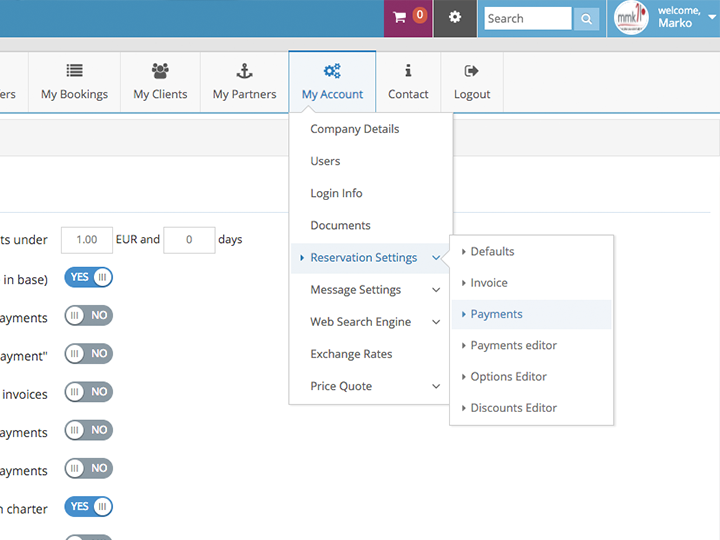Open Exchange Rates menu entry
Image resolution: width=720 pixels, height=540 pixels.
coord(351,354)
